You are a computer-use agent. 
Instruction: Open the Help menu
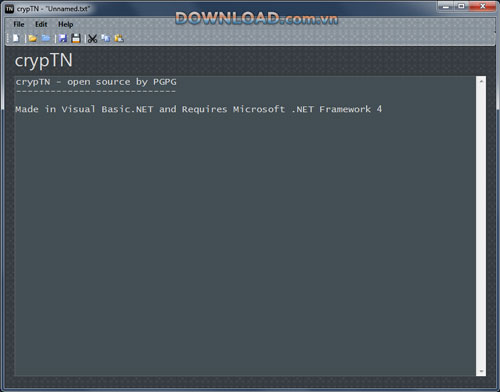(x=66, y=24)
